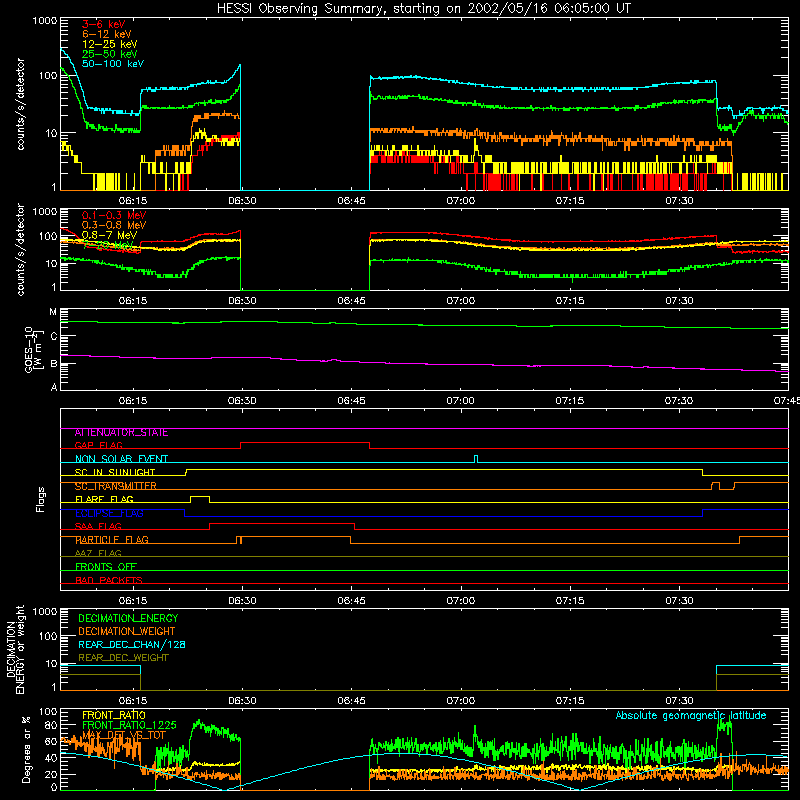
Task: Click the FLARE_FLAG label
Action: (104, 499)
